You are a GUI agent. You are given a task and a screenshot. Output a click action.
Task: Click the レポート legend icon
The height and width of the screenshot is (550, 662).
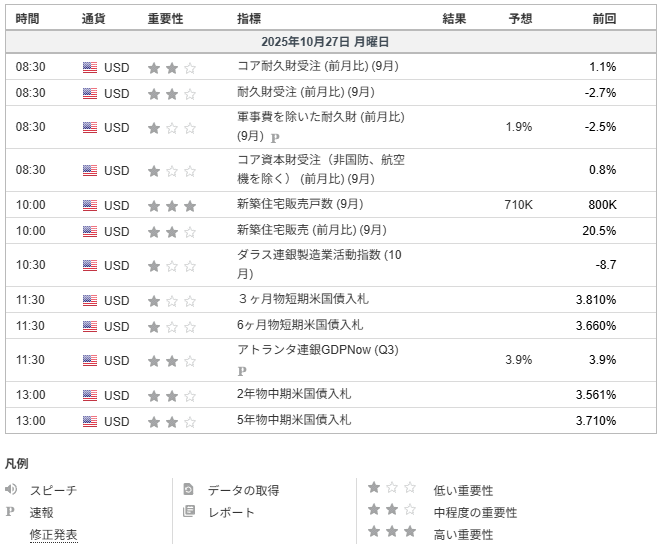pos(188,512)
